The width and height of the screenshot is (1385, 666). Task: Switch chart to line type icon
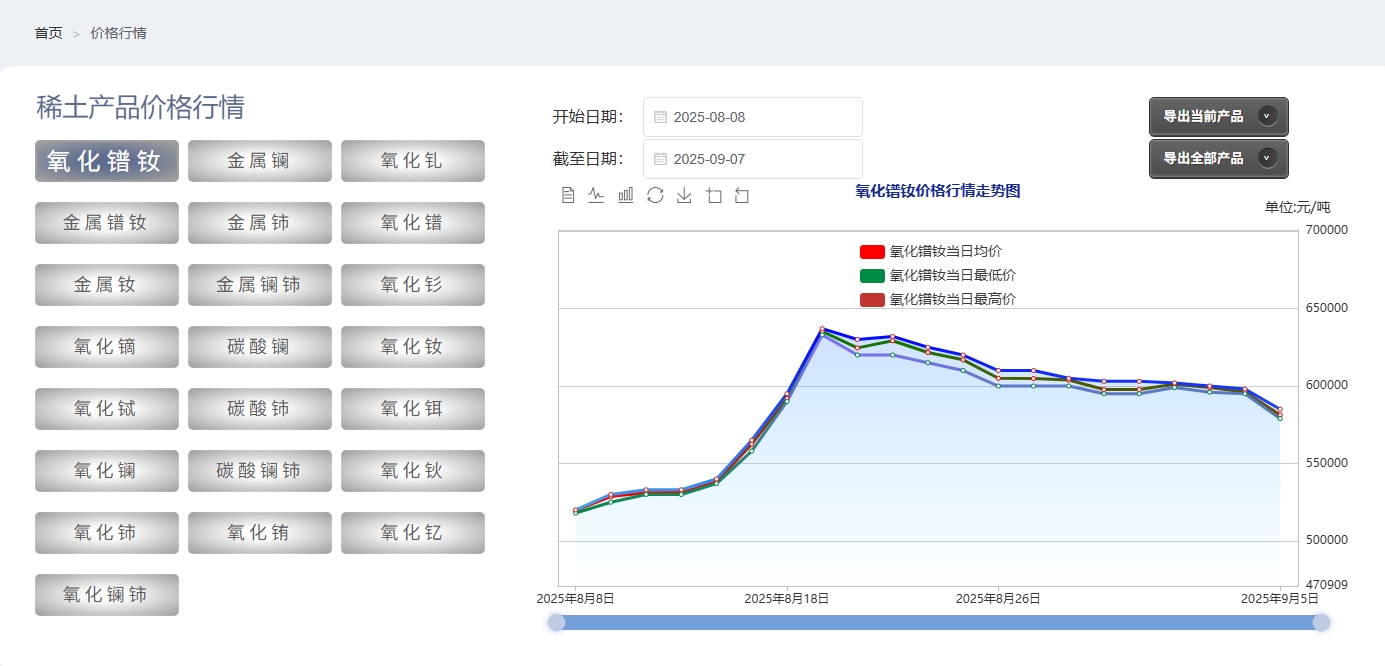(x=597, y=195)
